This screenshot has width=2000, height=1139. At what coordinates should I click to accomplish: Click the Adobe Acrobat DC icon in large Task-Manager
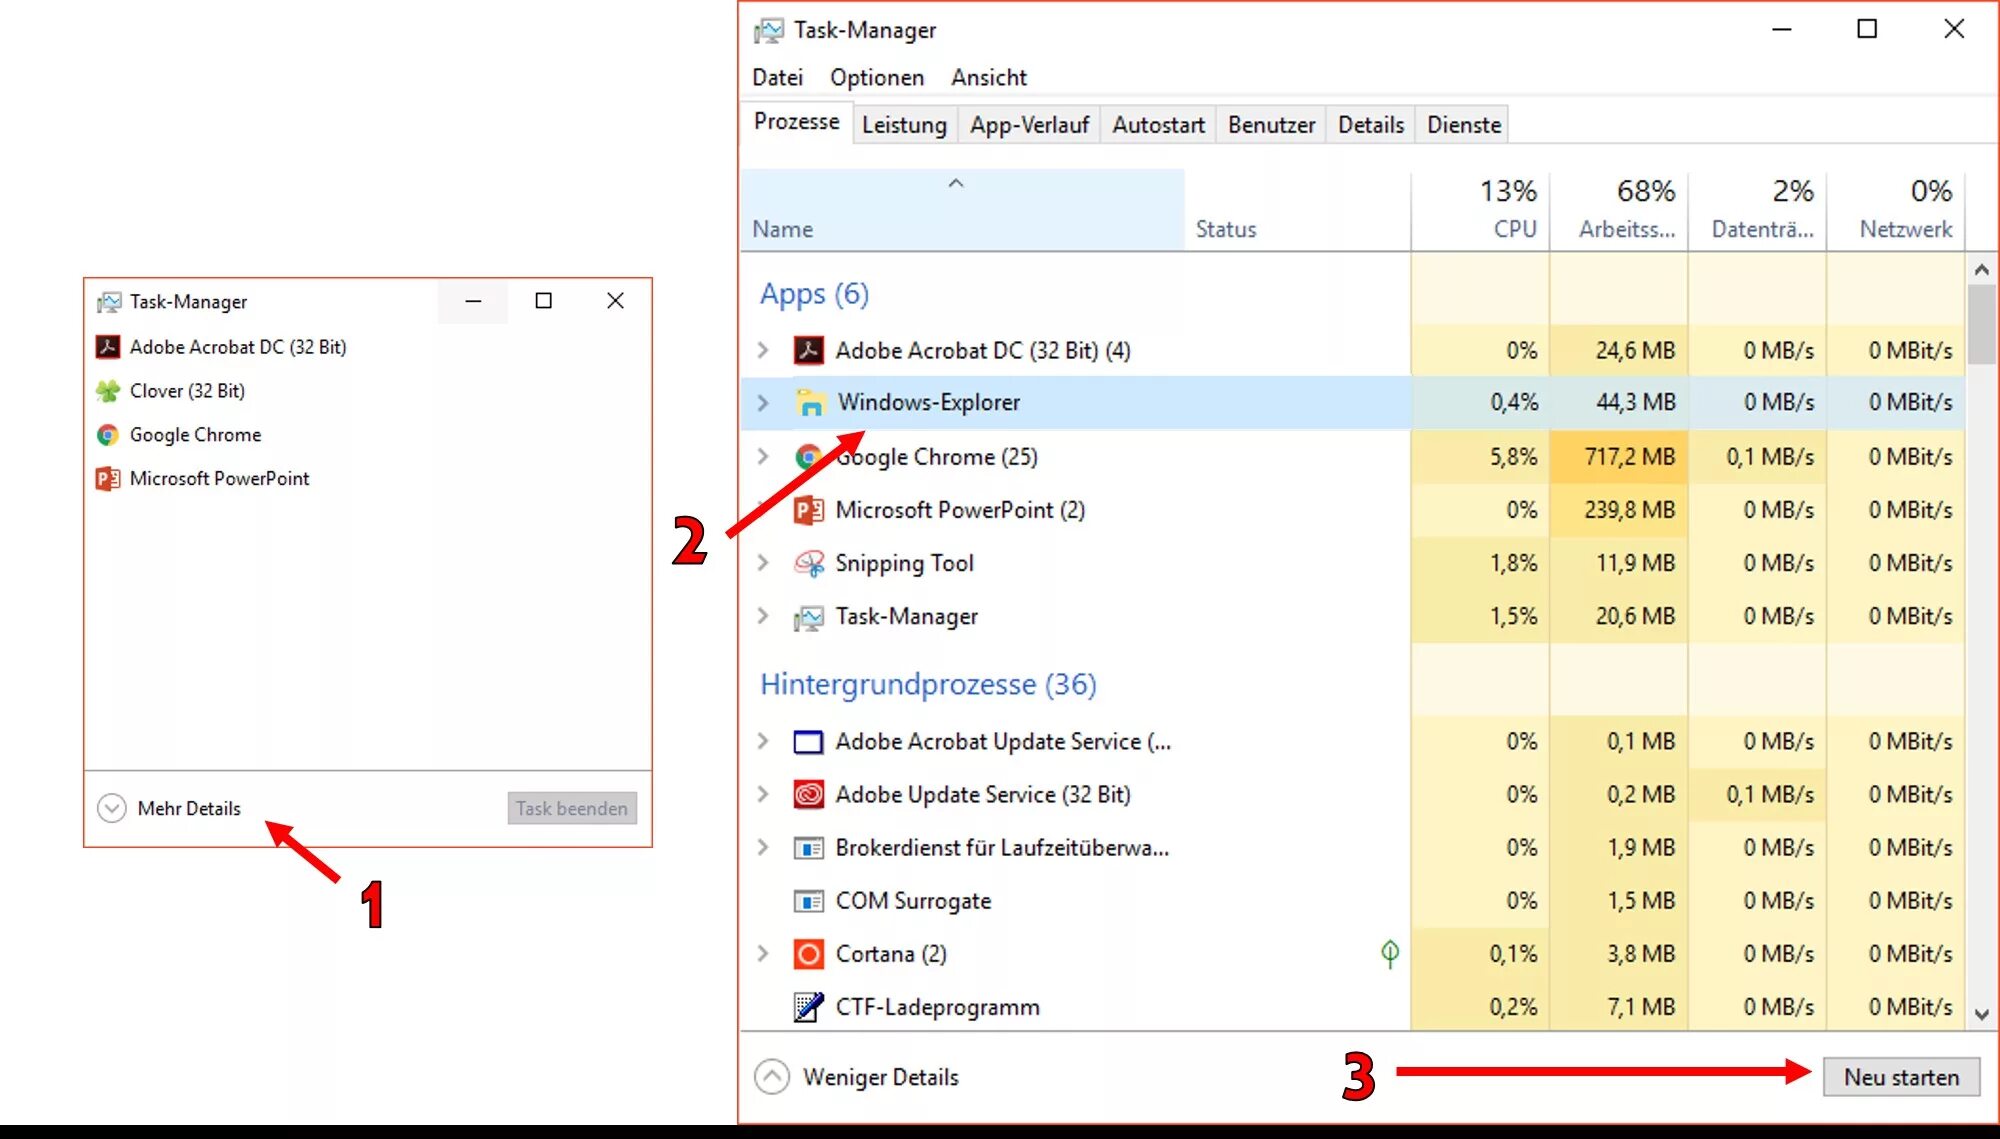[808, 350]
